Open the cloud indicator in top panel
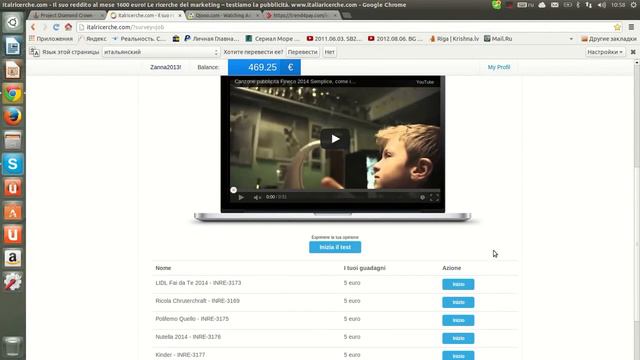The height and width of the screenshot is (360, 640). click(x=542, y=5)
